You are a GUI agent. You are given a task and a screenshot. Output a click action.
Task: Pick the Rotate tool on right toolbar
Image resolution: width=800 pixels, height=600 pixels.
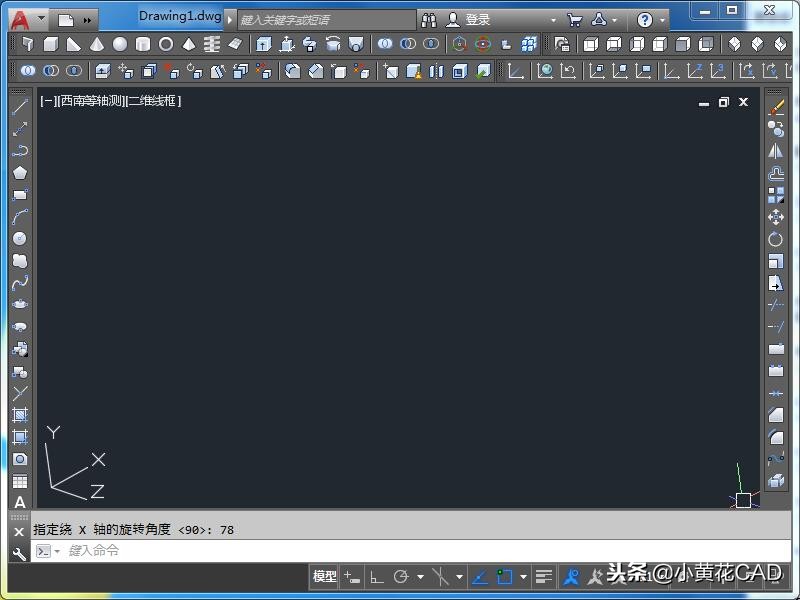coord(776,239)
